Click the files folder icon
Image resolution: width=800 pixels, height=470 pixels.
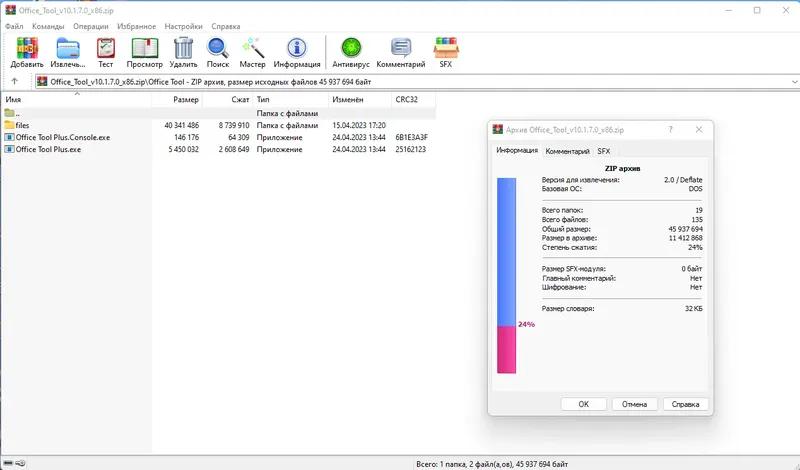coord(9,125)
